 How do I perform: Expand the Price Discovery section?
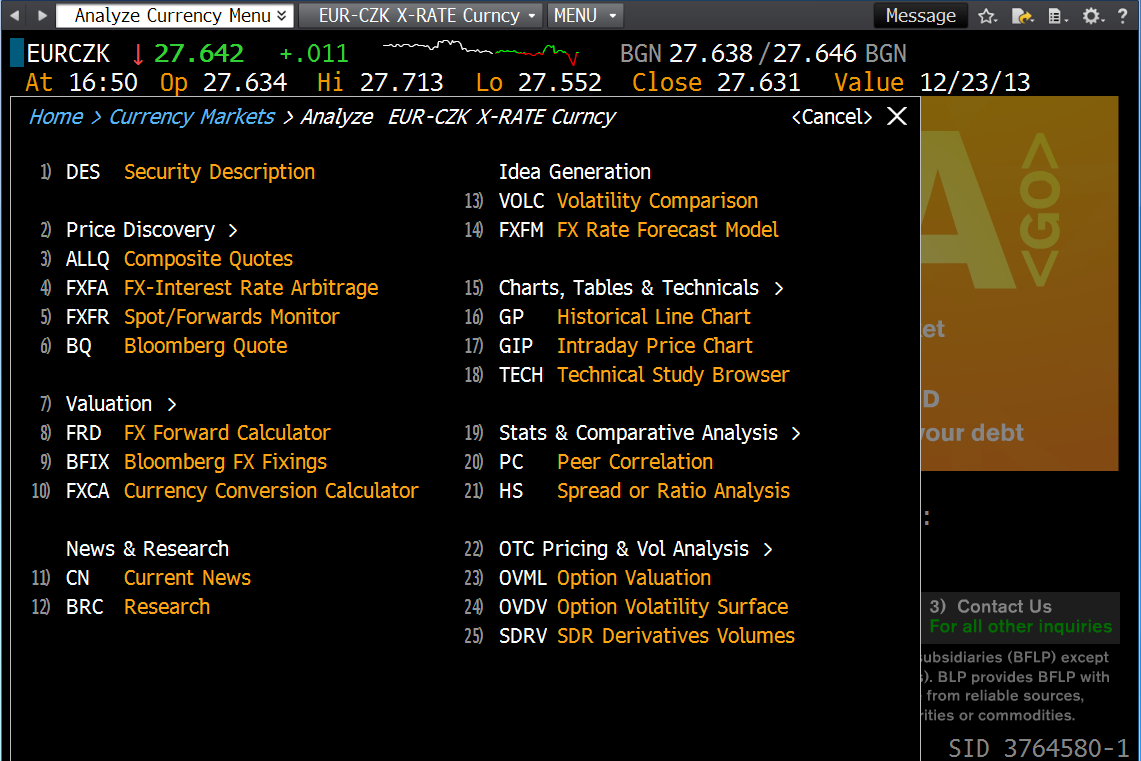140,230
